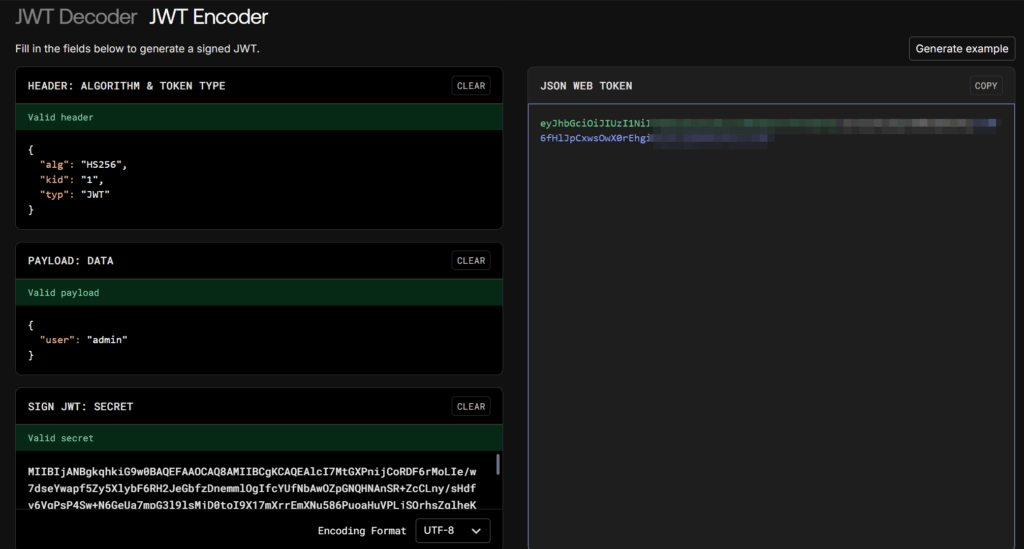Viewport: 1024px width, 549px height.
Task: Clear the Payload data section
Action: point(470,261)
